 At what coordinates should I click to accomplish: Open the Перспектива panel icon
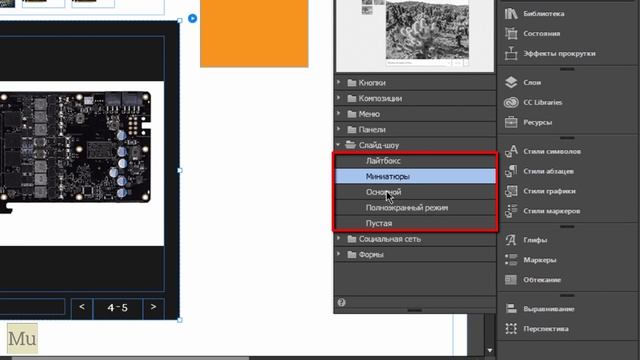pos(511,329)
